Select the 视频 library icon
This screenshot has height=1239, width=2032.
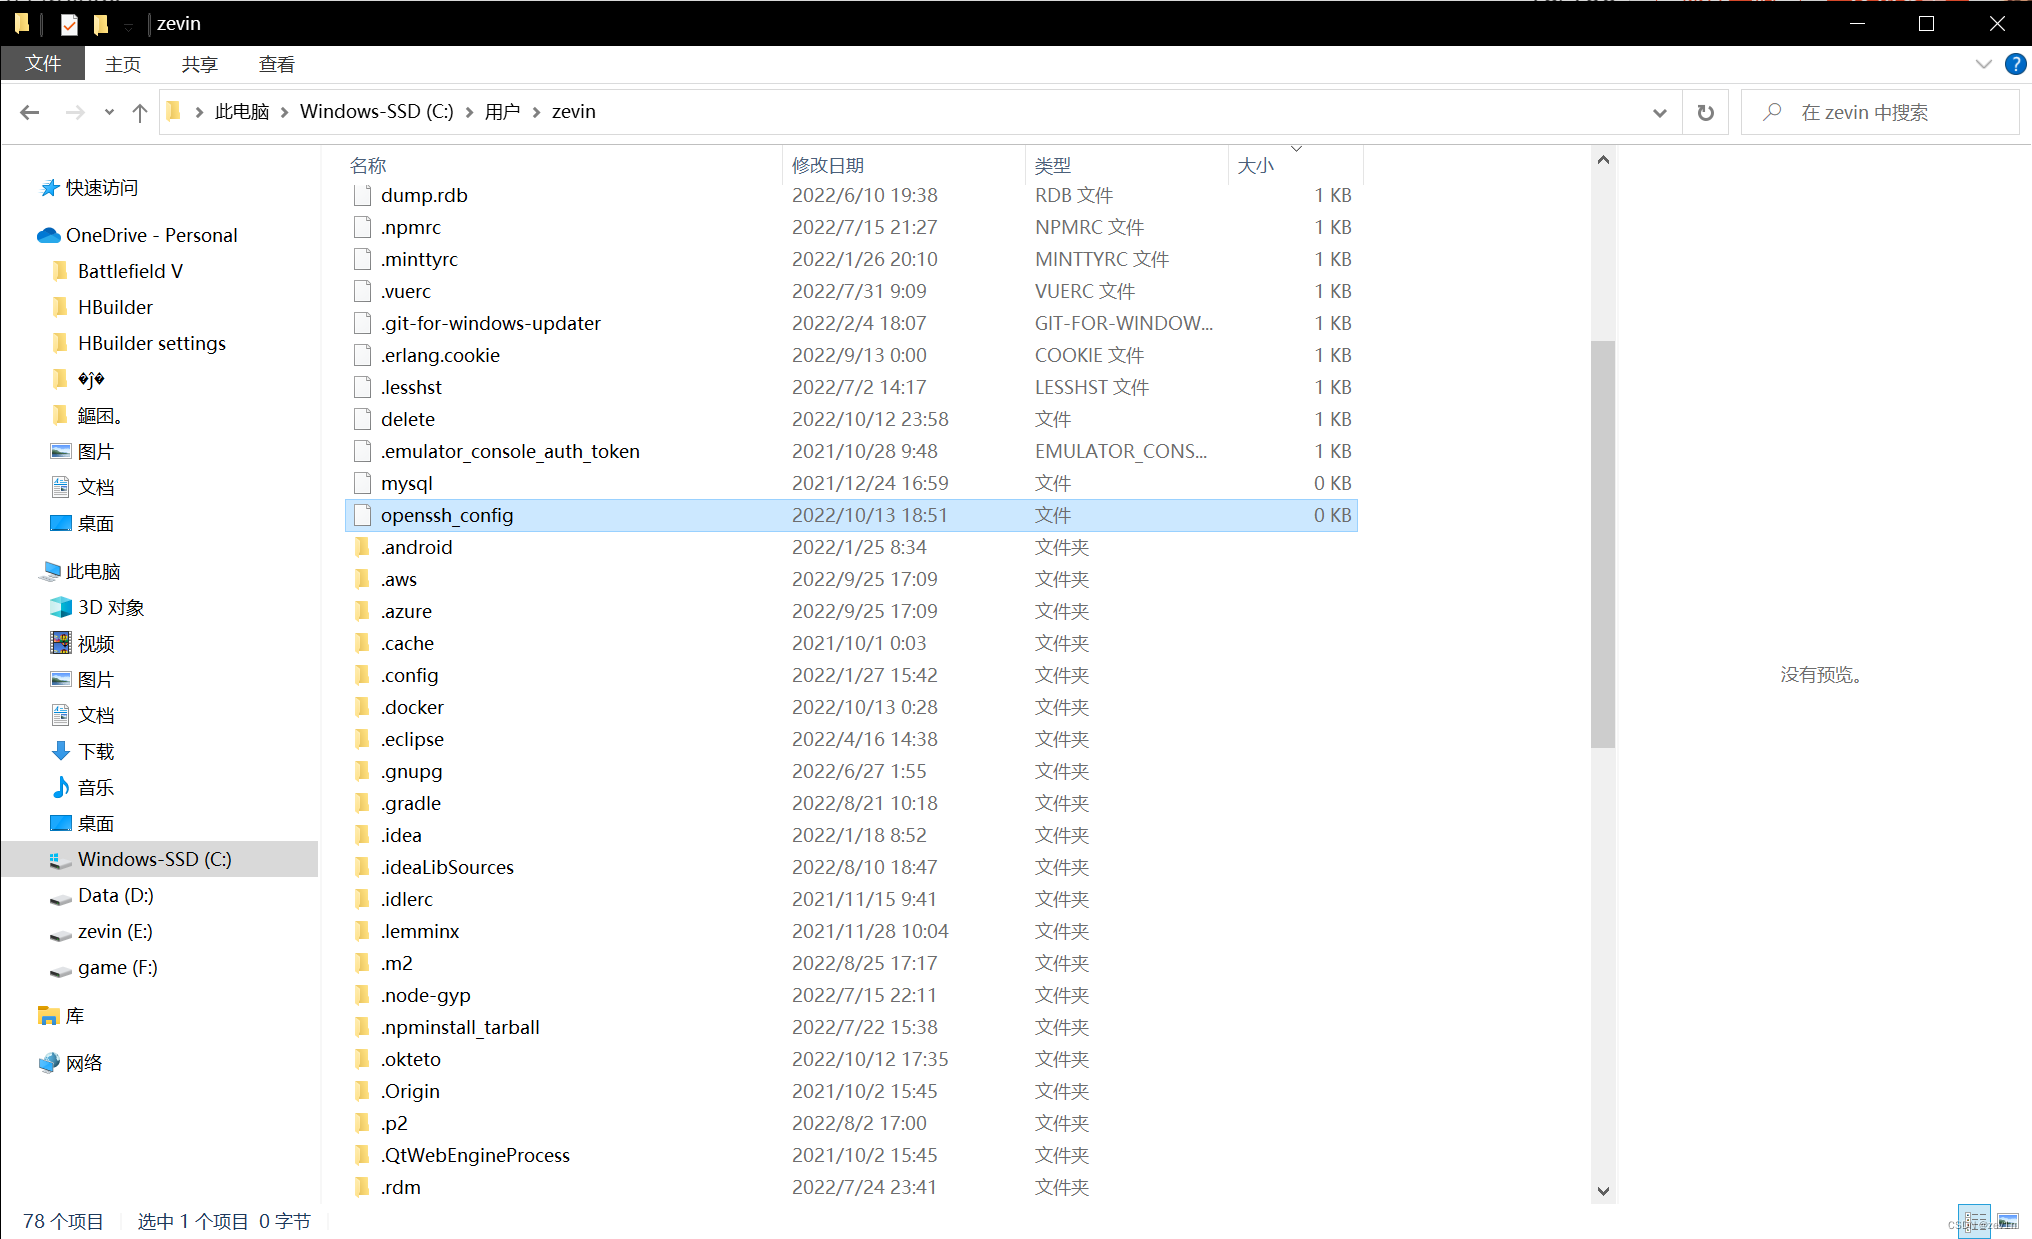pyautogui.click(x=61, y=643)
